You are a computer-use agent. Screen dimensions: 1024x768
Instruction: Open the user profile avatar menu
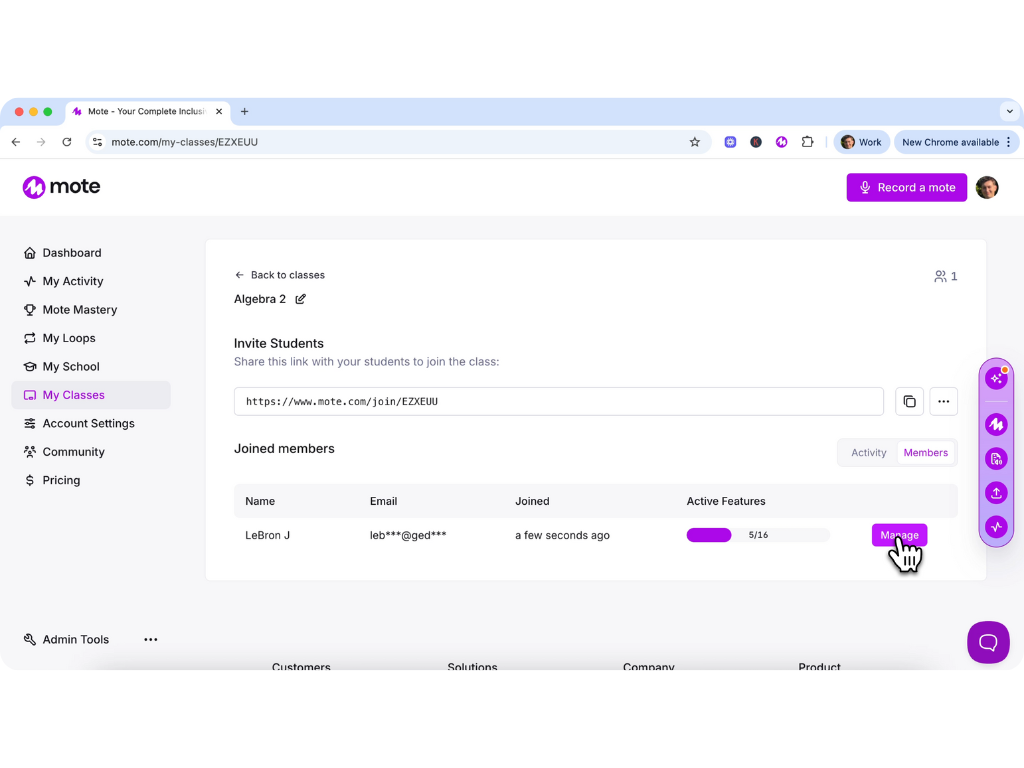click(x=987, y=187)
